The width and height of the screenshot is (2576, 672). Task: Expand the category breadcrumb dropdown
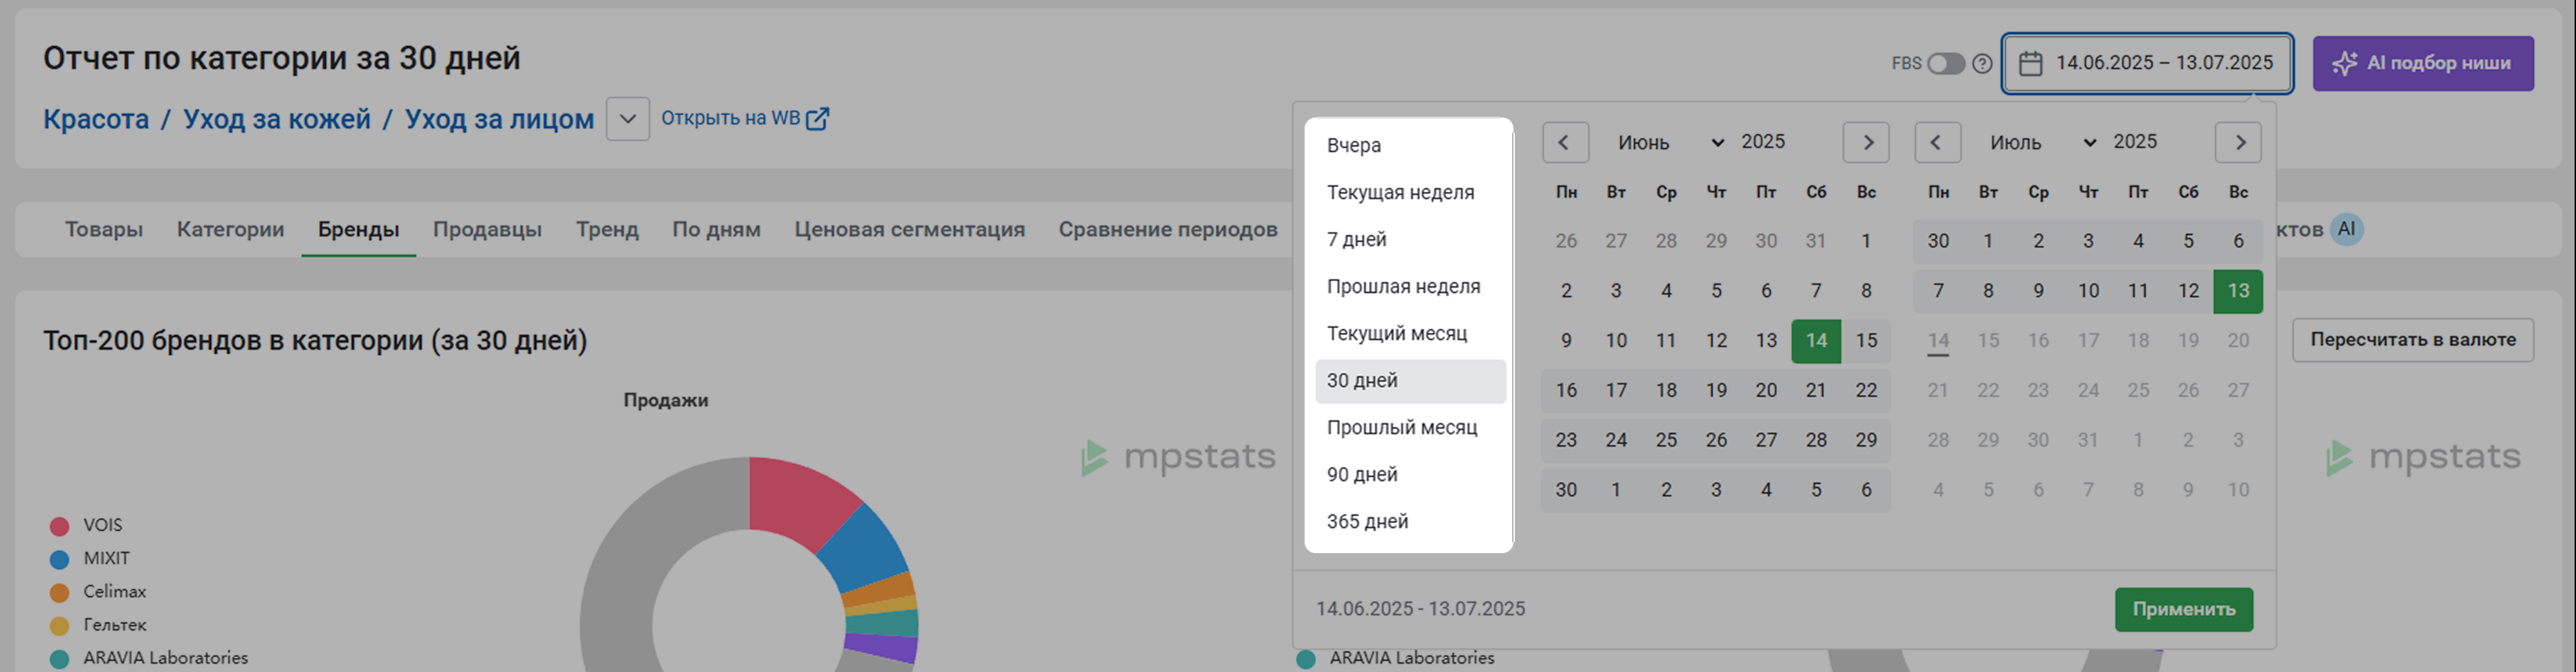[x=627, y=119]
